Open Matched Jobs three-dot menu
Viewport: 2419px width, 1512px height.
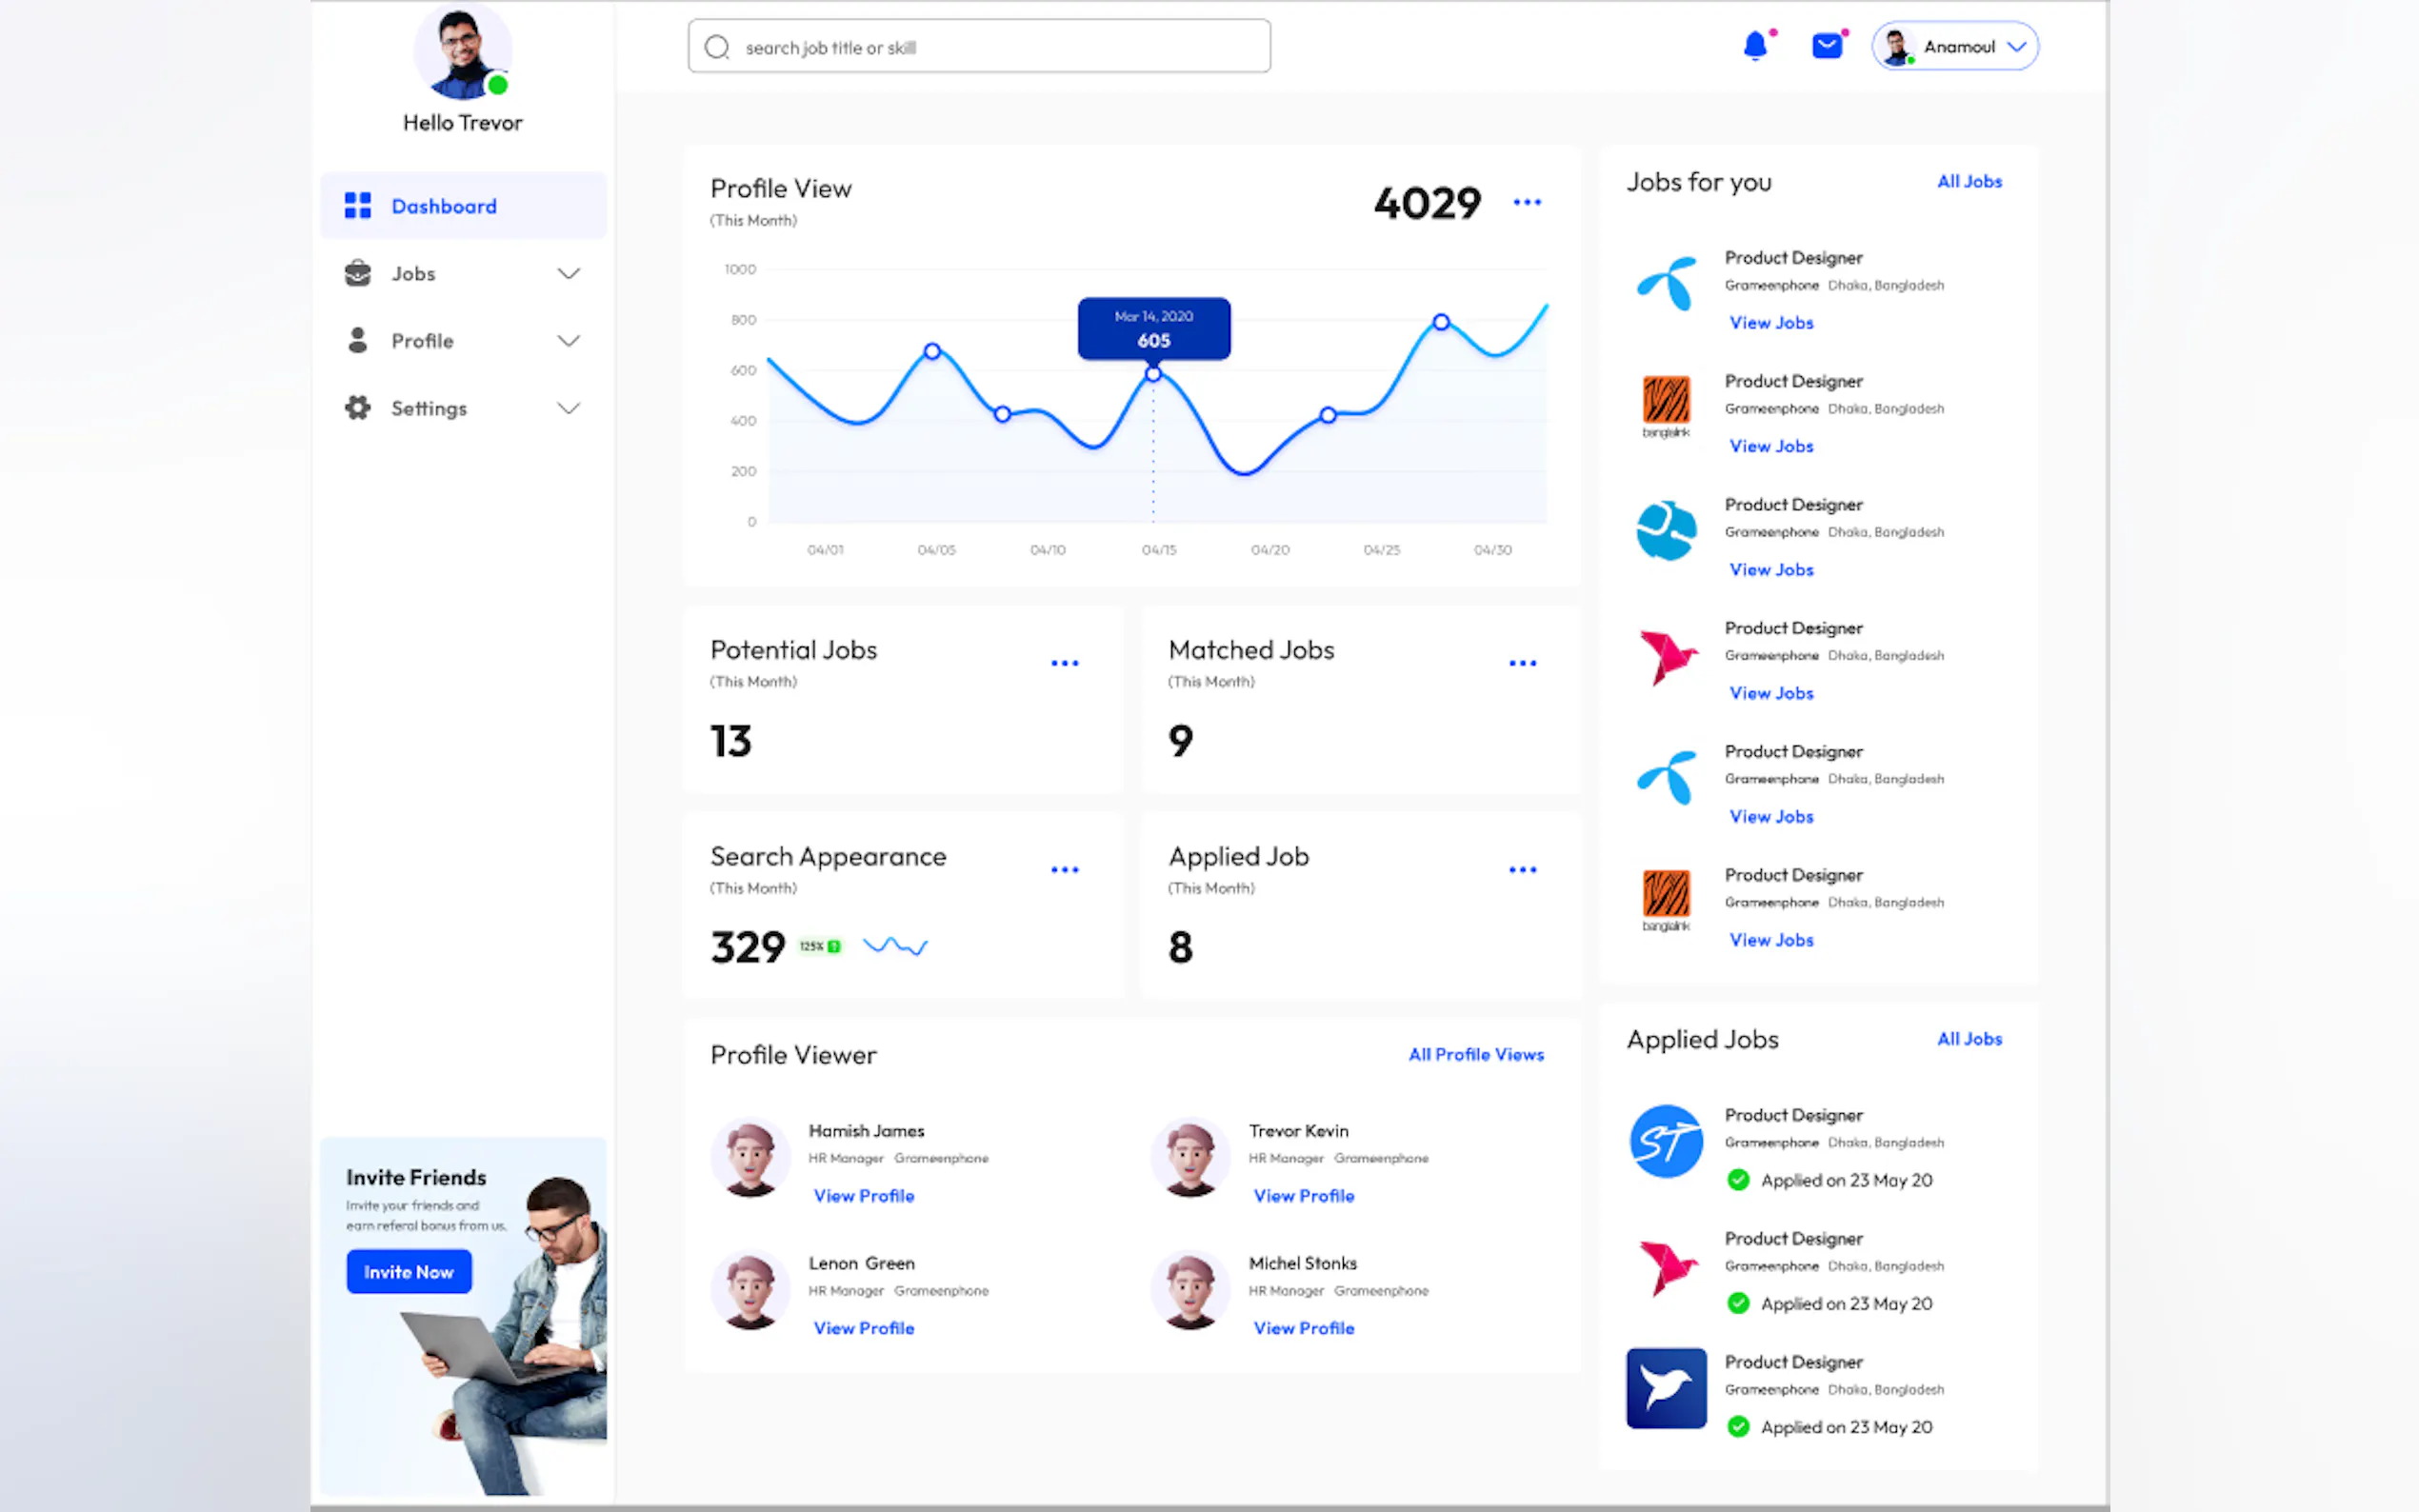pyautogui.click(x=1522, y=663)
